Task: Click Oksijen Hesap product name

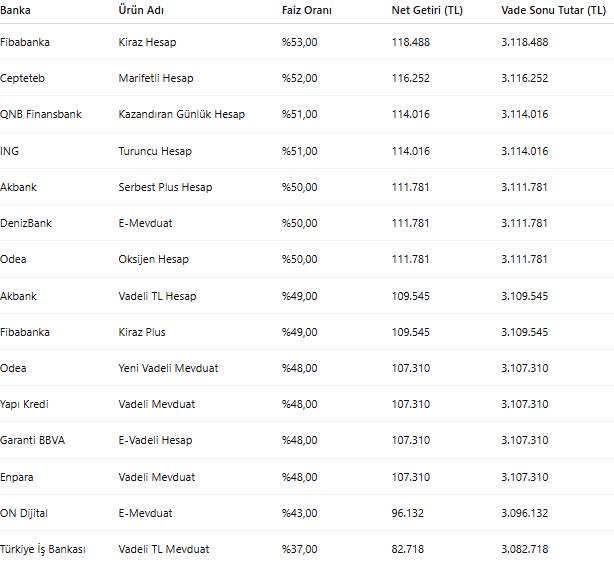Action: (x=154, y=259)
